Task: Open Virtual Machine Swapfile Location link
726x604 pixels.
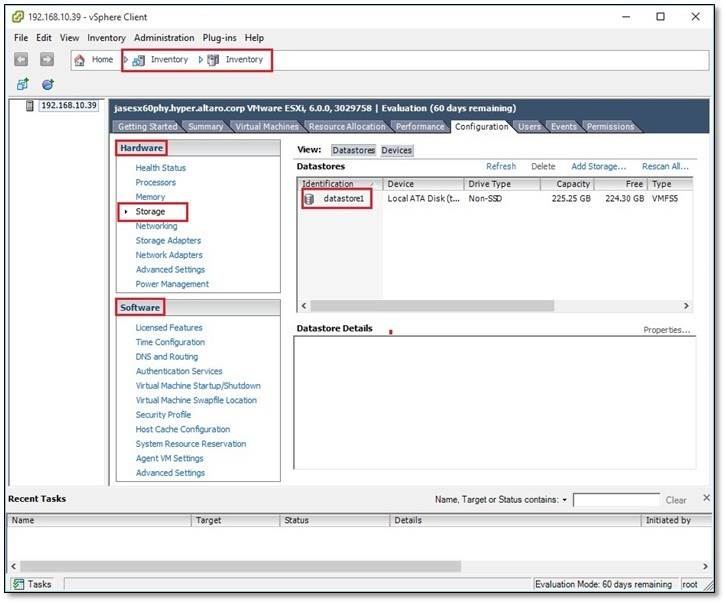Action: [196, 400]
